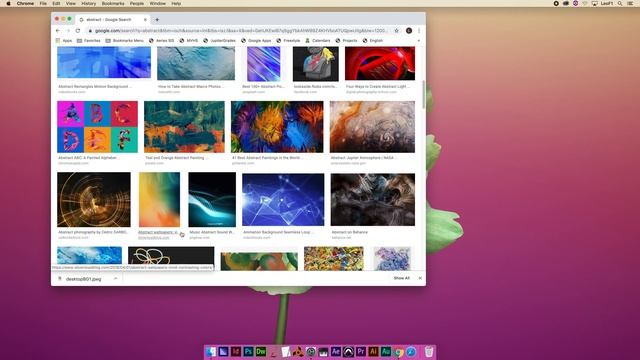Image resolution: width=640 pixels, height=360 pixels.
Task: Open the Edit menu
Action: click(x=56, y=3)
